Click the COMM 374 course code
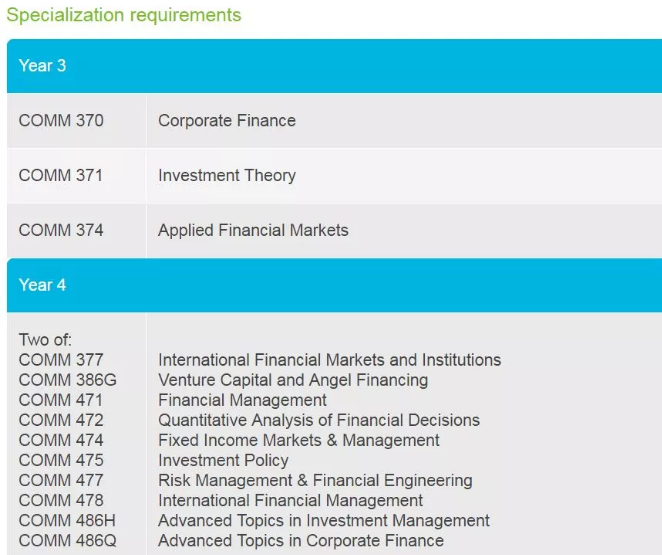Screen dimensions: 662x555 (x=61, y=230)
